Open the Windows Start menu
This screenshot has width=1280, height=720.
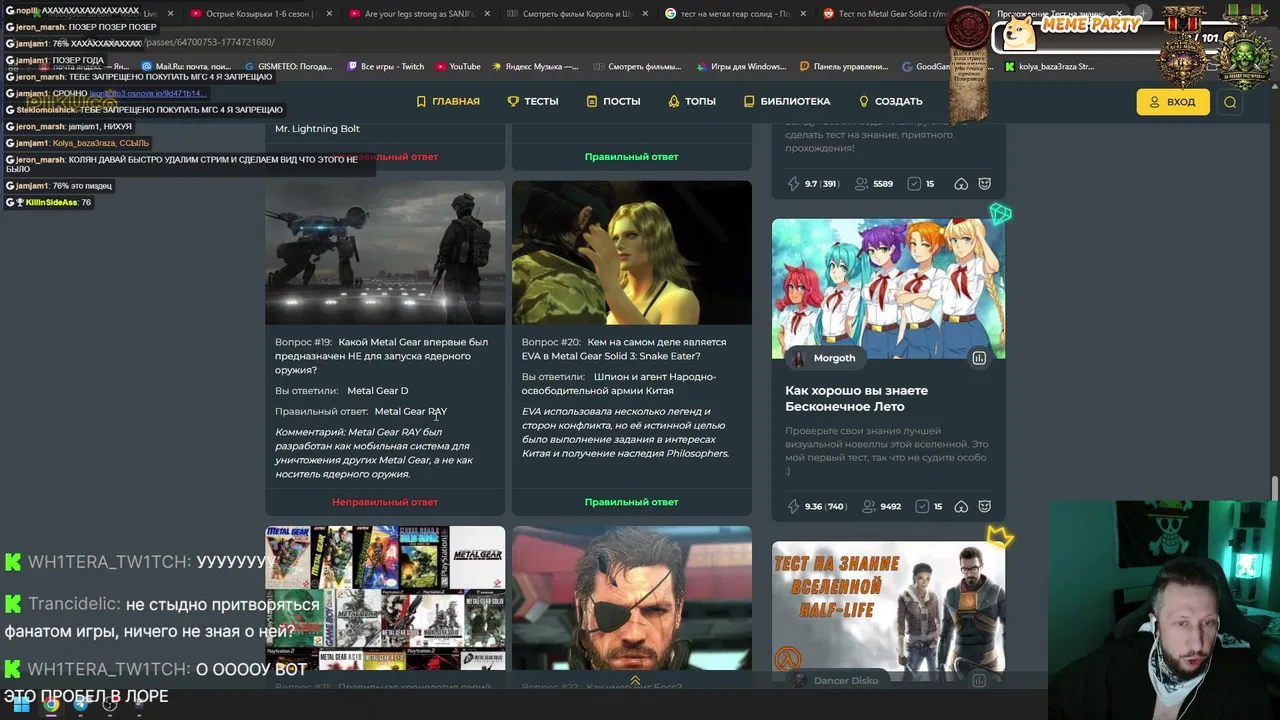tap(21, 704)
